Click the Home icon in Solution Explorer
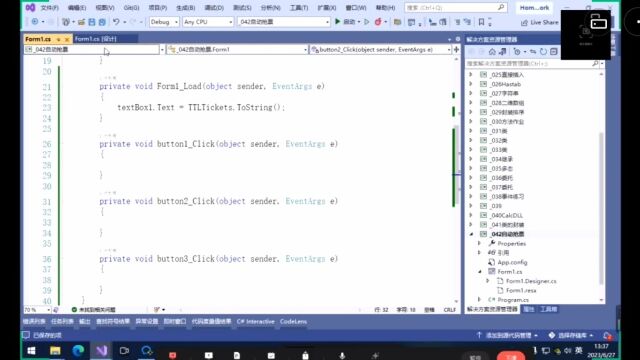The height and width of the screenshot is (360, 640). [492, 51]
